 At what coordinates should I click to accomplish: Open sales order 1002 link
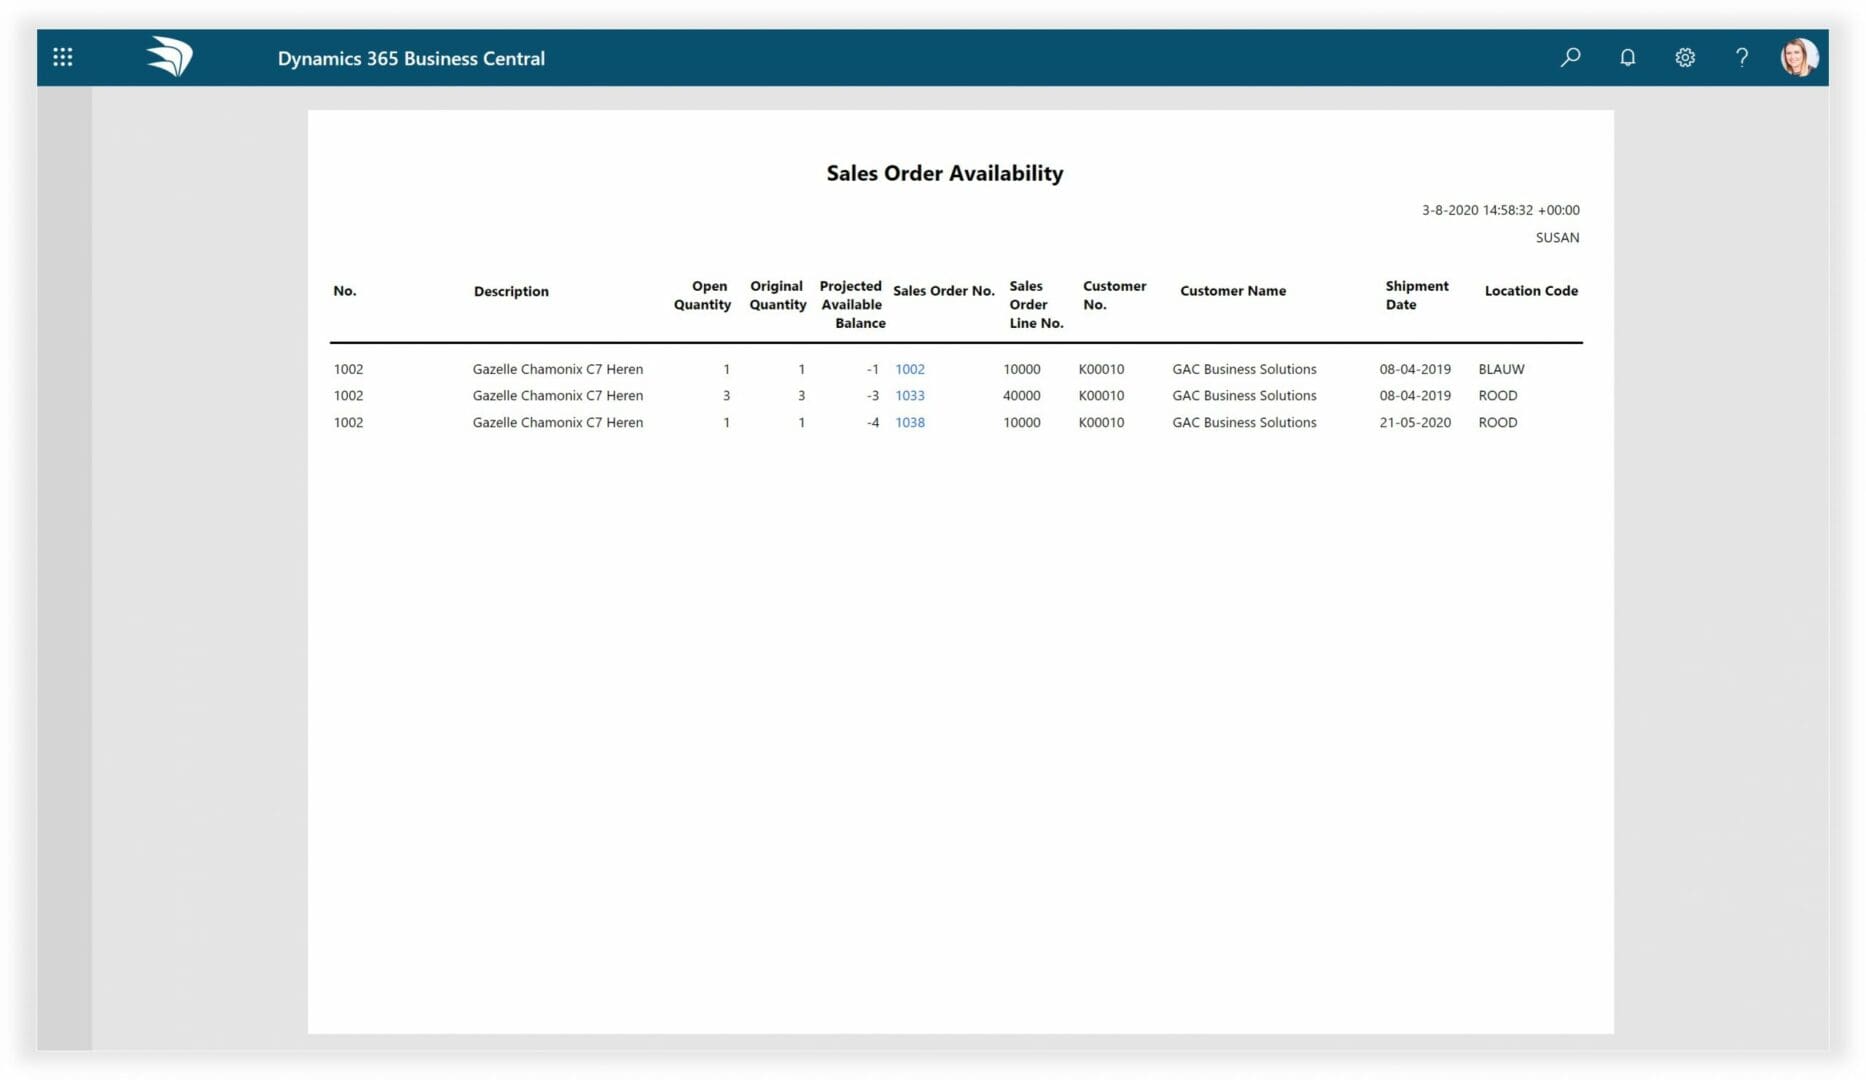[x=909, y=369]
